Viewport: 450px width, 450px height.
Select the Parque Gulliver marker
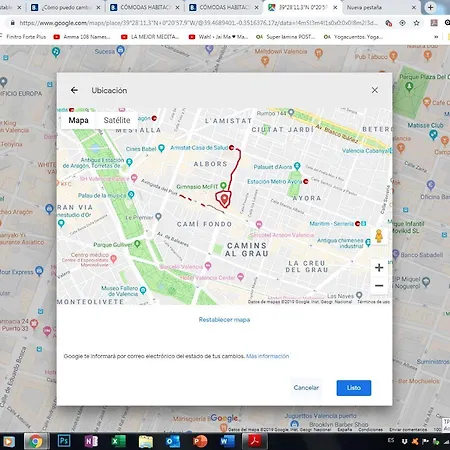137,244
